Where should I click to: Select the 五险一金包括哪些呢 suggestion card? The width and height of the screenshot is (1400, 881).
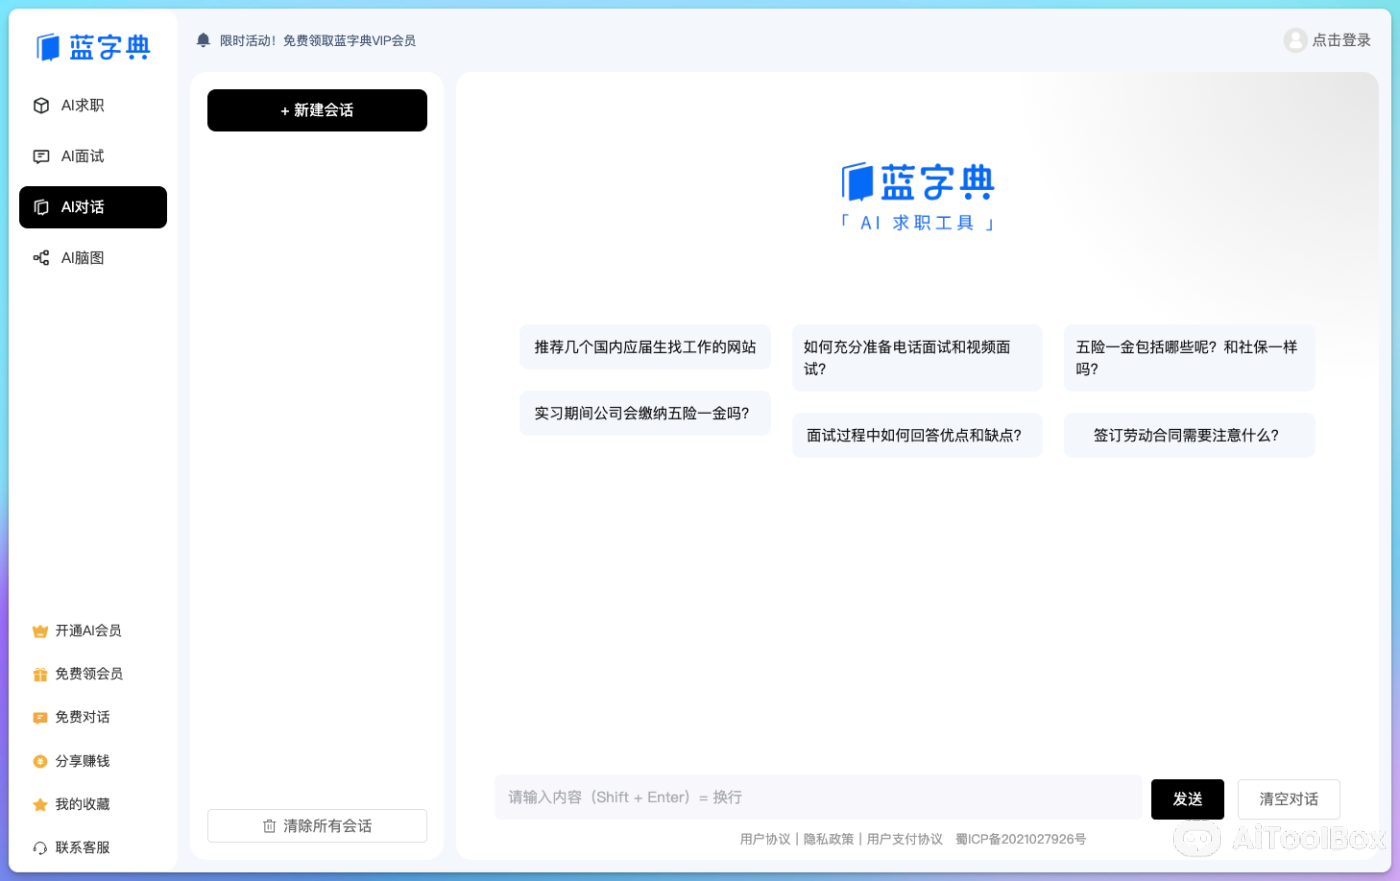[x=1189, y=357]
